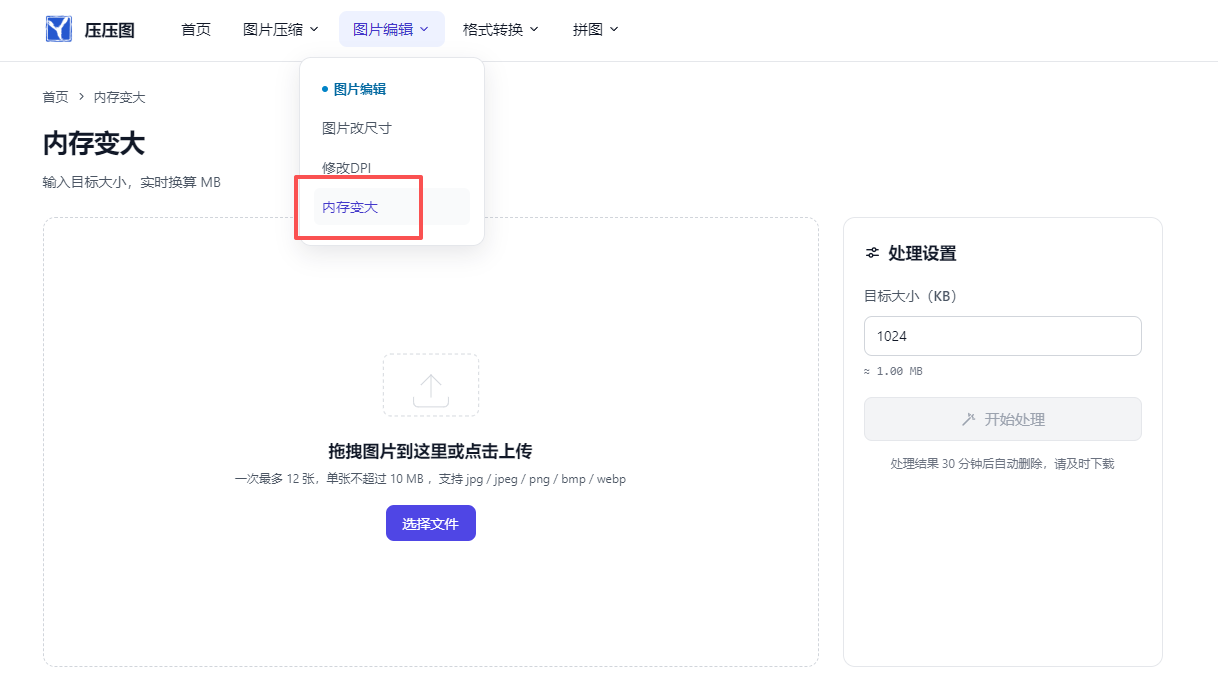This screenshot has height=686, width=1218.
Task: Collapse the 图片编辑 dropdown menu
Action: (391, 29)
